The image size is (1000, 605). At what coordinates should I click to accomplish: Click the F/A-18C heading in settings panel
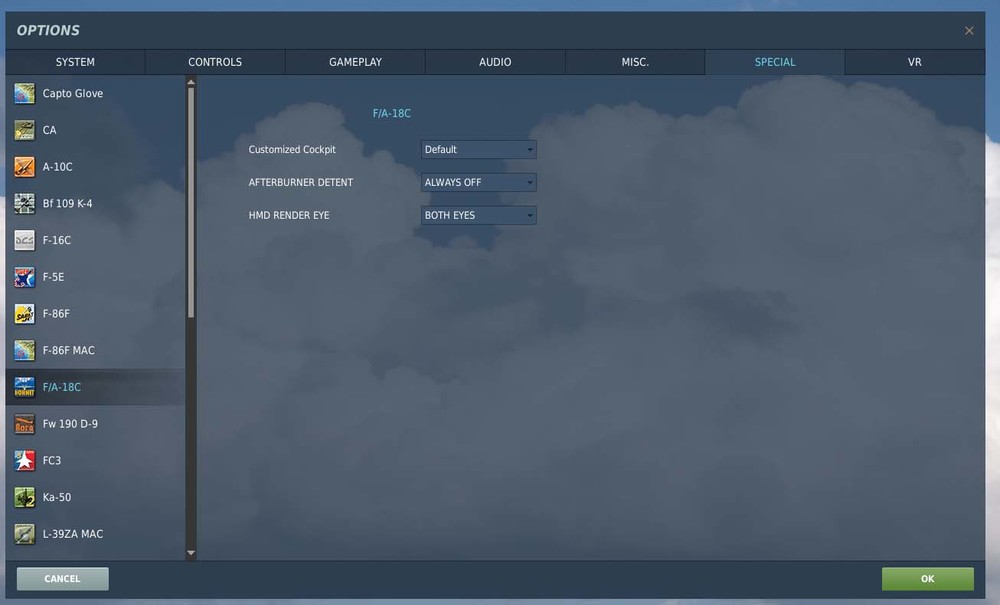(392, 113)
